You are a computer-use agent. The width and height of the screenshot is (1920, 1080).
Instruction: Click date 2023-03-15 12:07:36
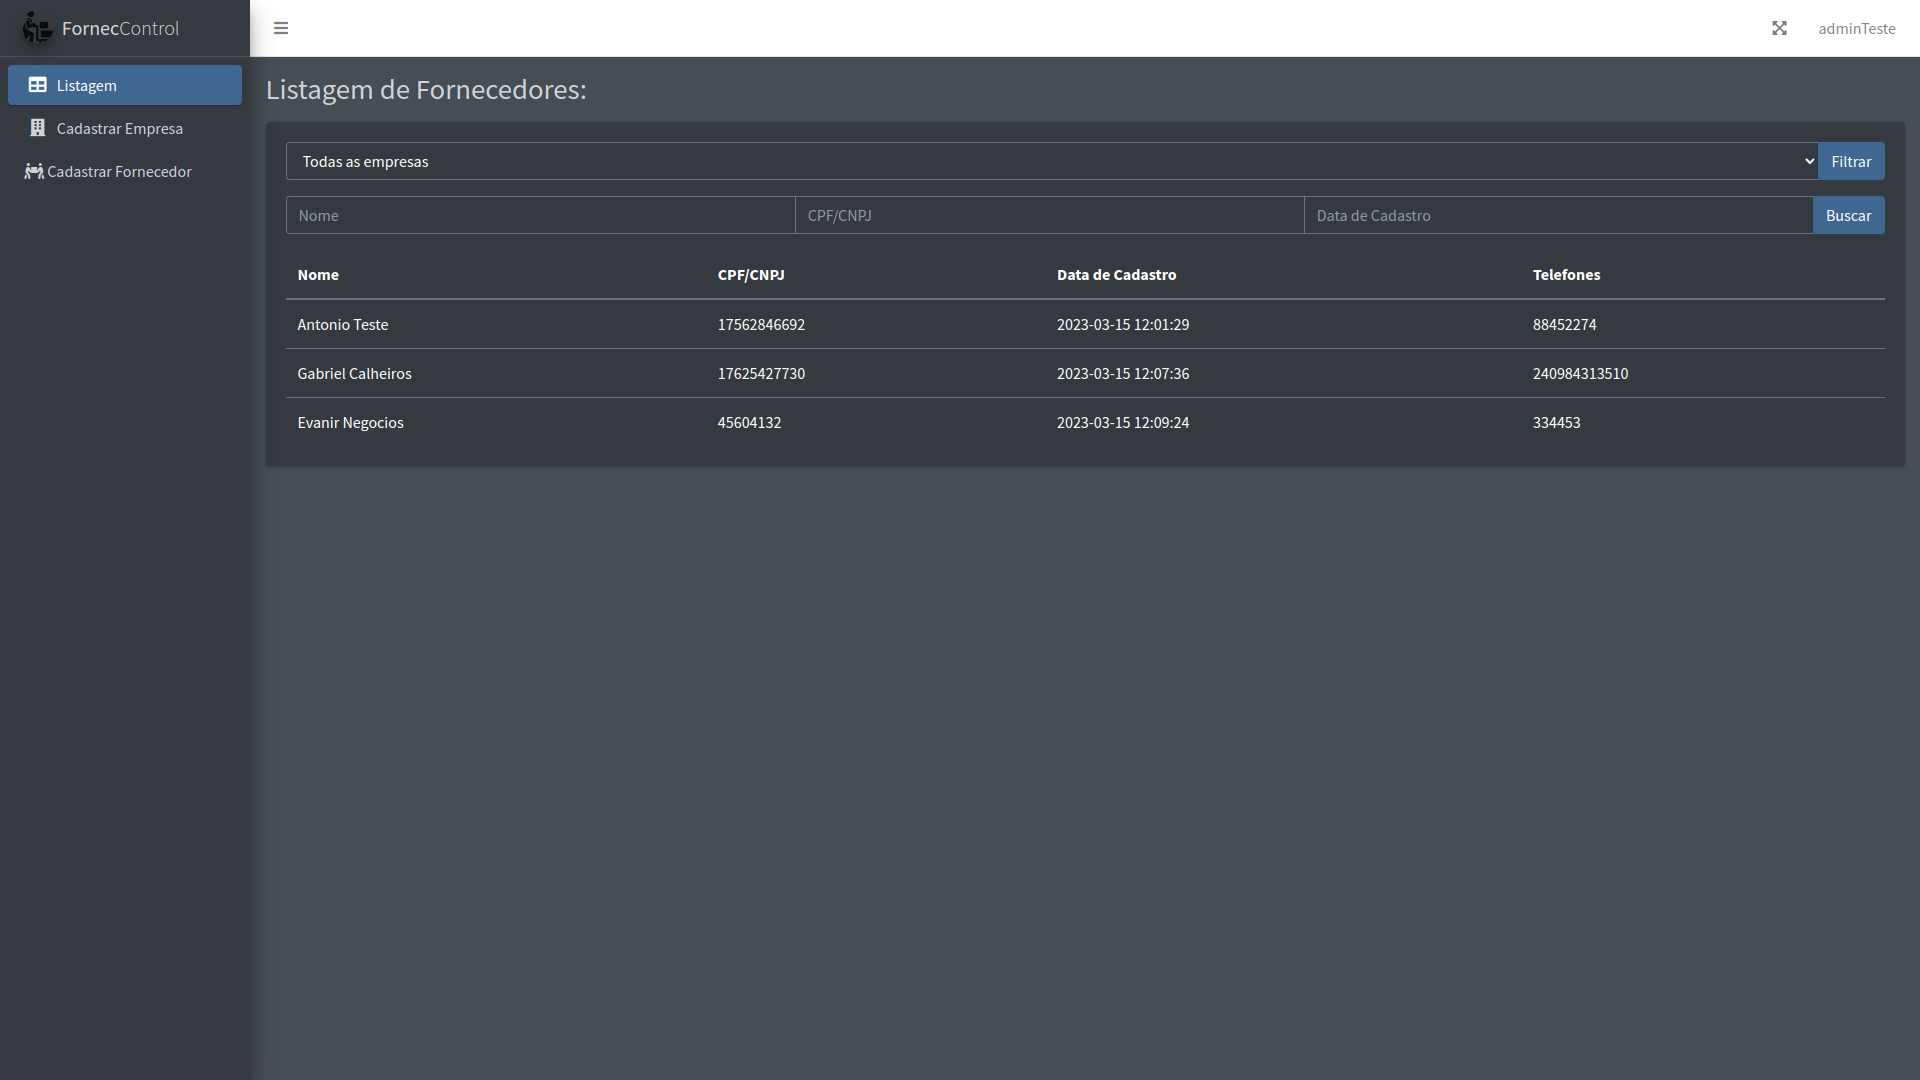pyautogui.click(x=1123, y=373)
